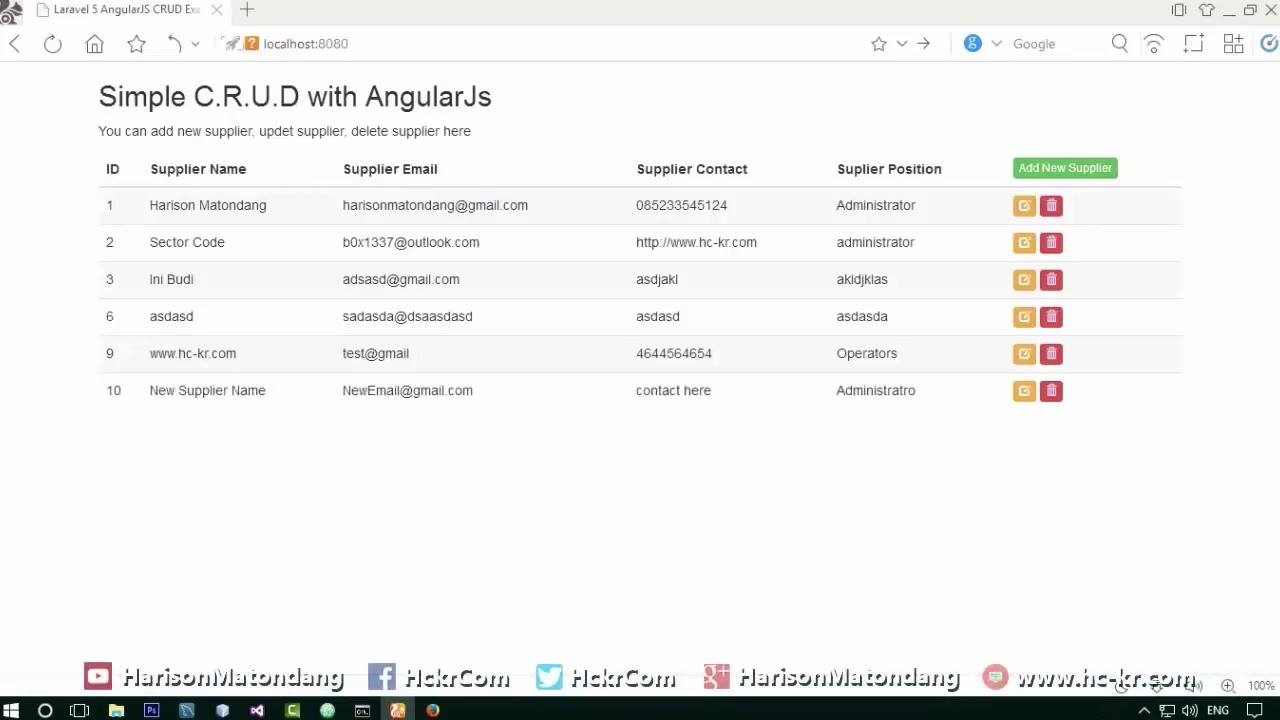
Task: Delete the Sector Code supplier row
Action: (x=1051, y=243)
